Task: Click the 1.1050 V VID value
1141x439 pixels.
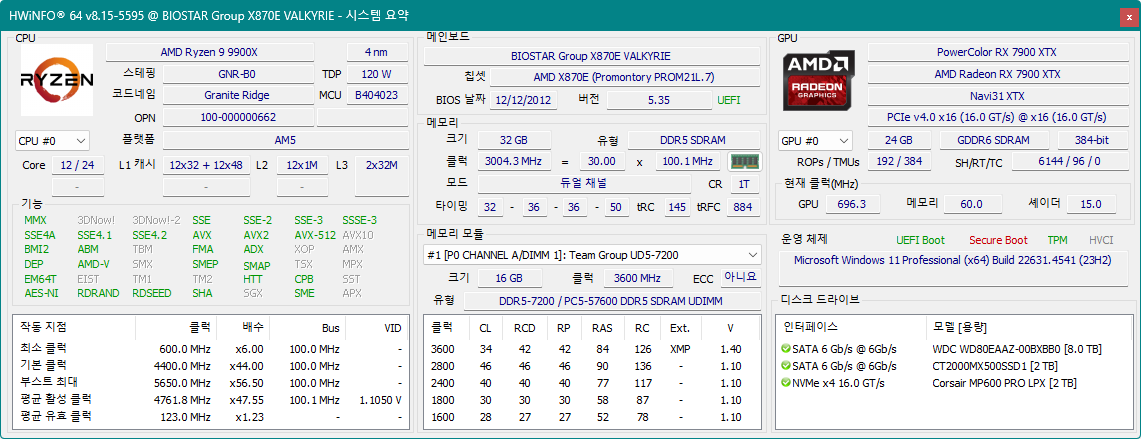Action: point(381,400)
